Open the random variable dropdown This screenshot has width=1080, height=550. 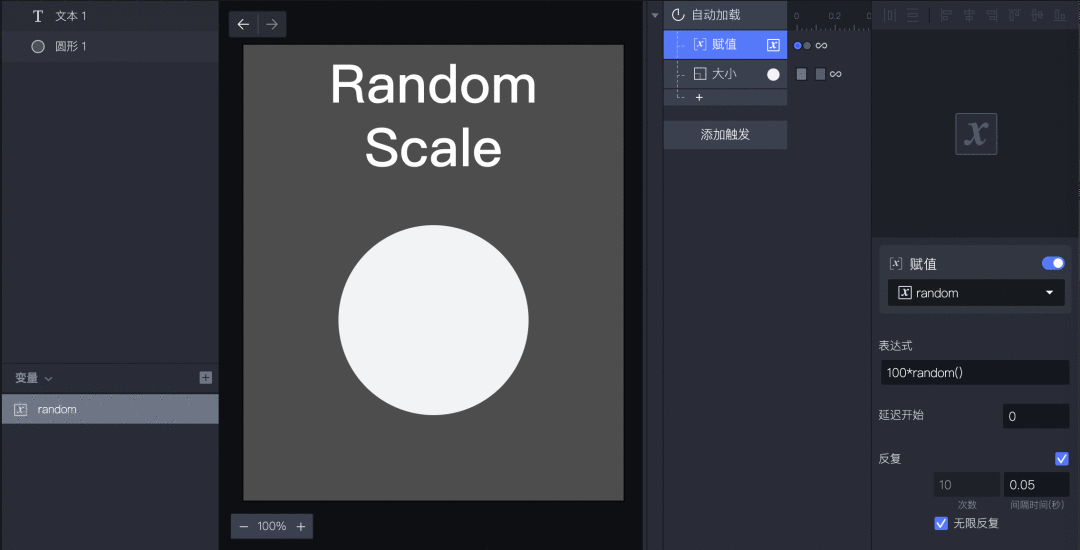(x=976, y=293)
